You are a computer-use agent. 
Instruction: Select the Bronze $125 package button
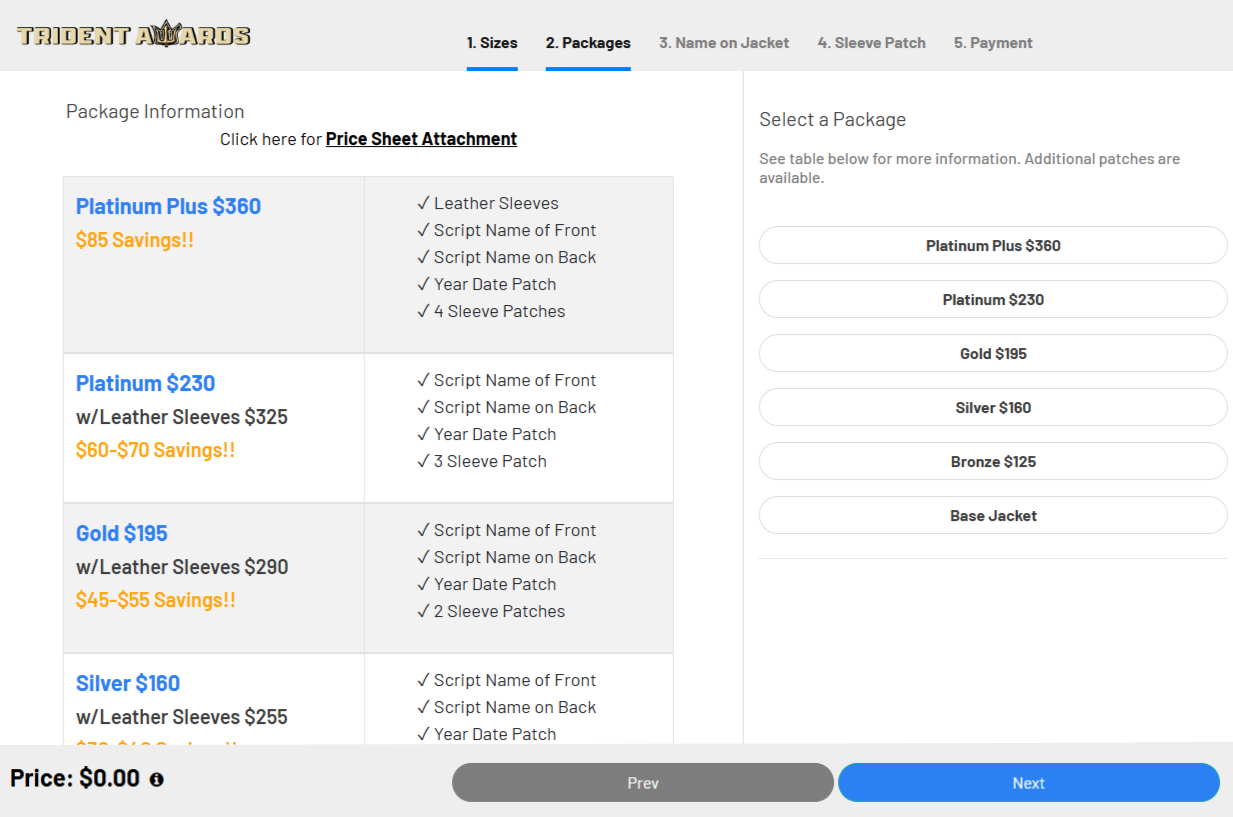coord(993,461)
